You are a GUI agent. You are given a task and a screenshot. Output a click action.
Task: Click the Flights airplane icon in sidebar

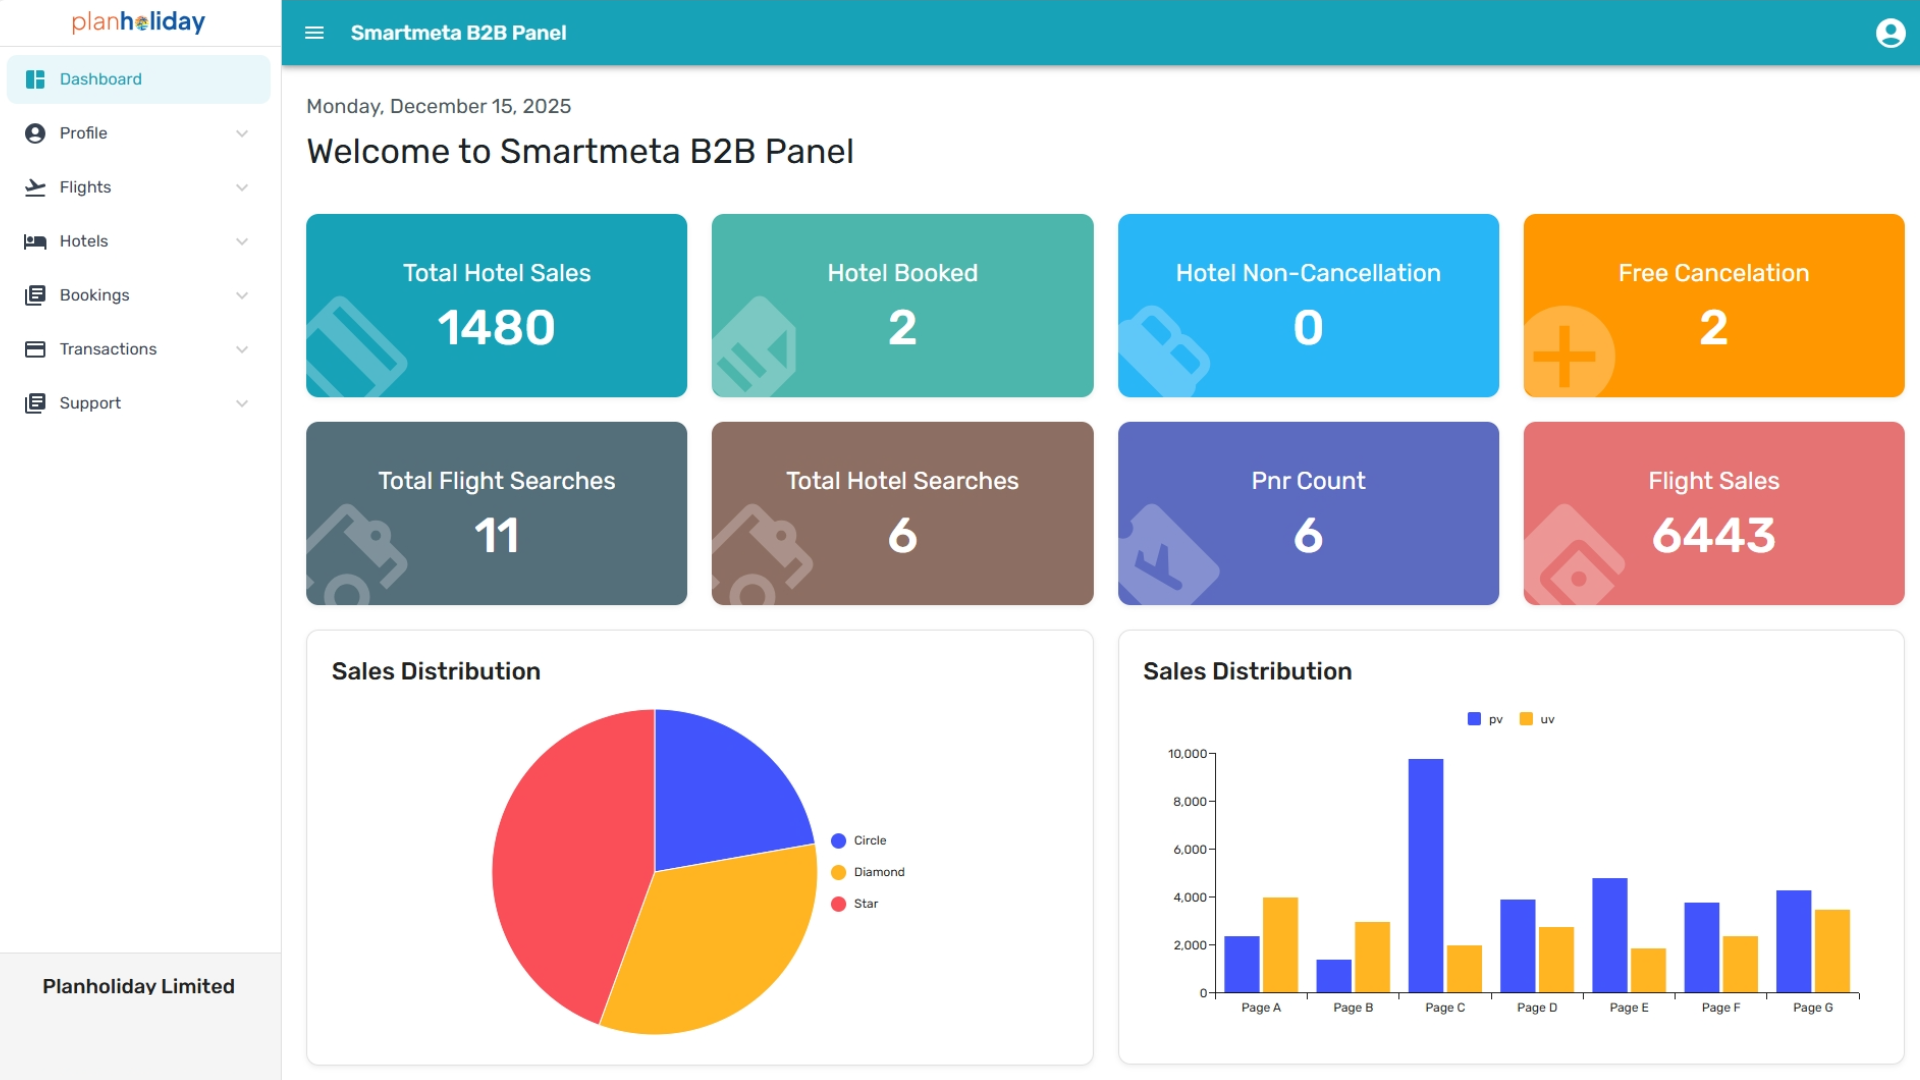click(x=35, y=187)
